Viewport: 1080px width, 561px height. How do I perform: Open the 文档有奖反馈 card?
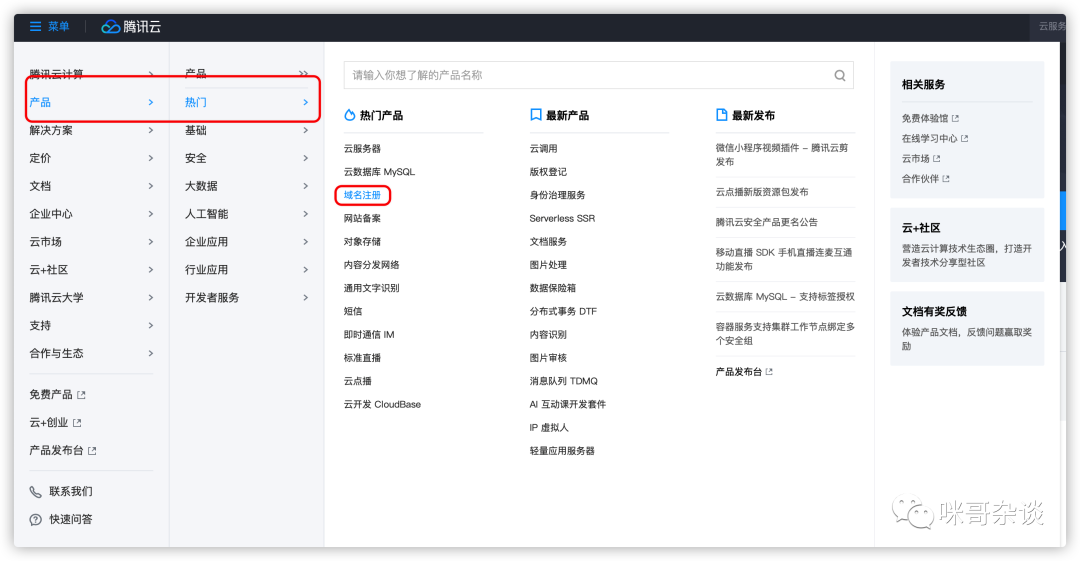[x=967, y=328]
